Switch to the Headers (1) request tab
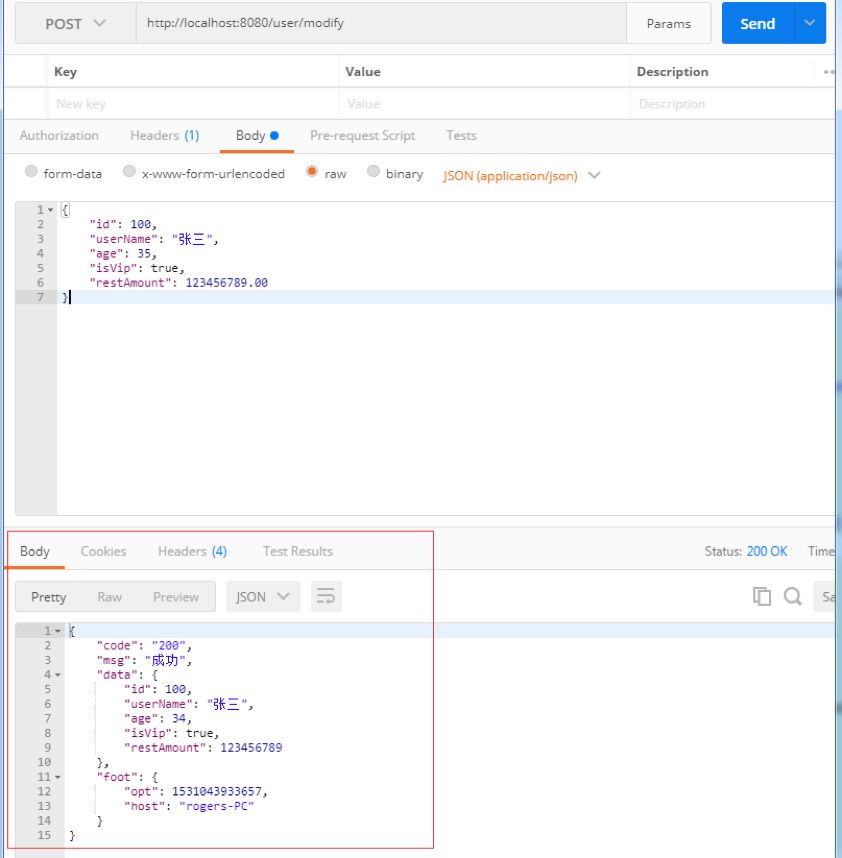Viewport: 842px width, 858px height. point(165,136)
